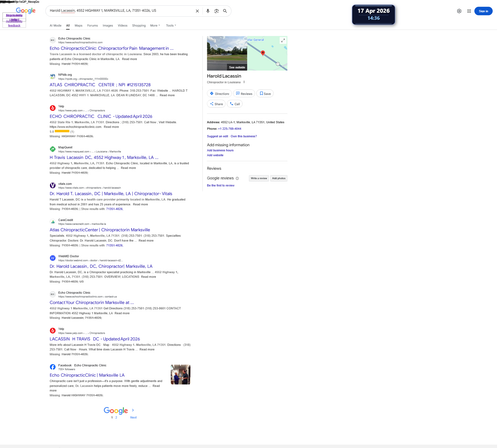The image size is (500, 448).
Task: Click the red location pin on the map
Action: [263, 53]
